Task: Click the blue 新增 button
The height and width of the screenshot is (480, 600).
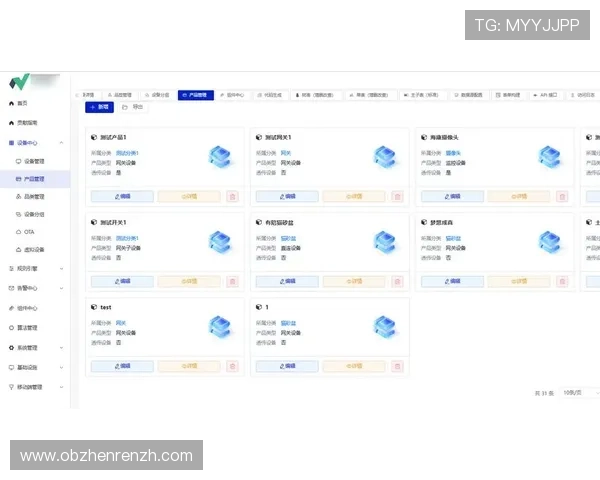Action: 99,107
